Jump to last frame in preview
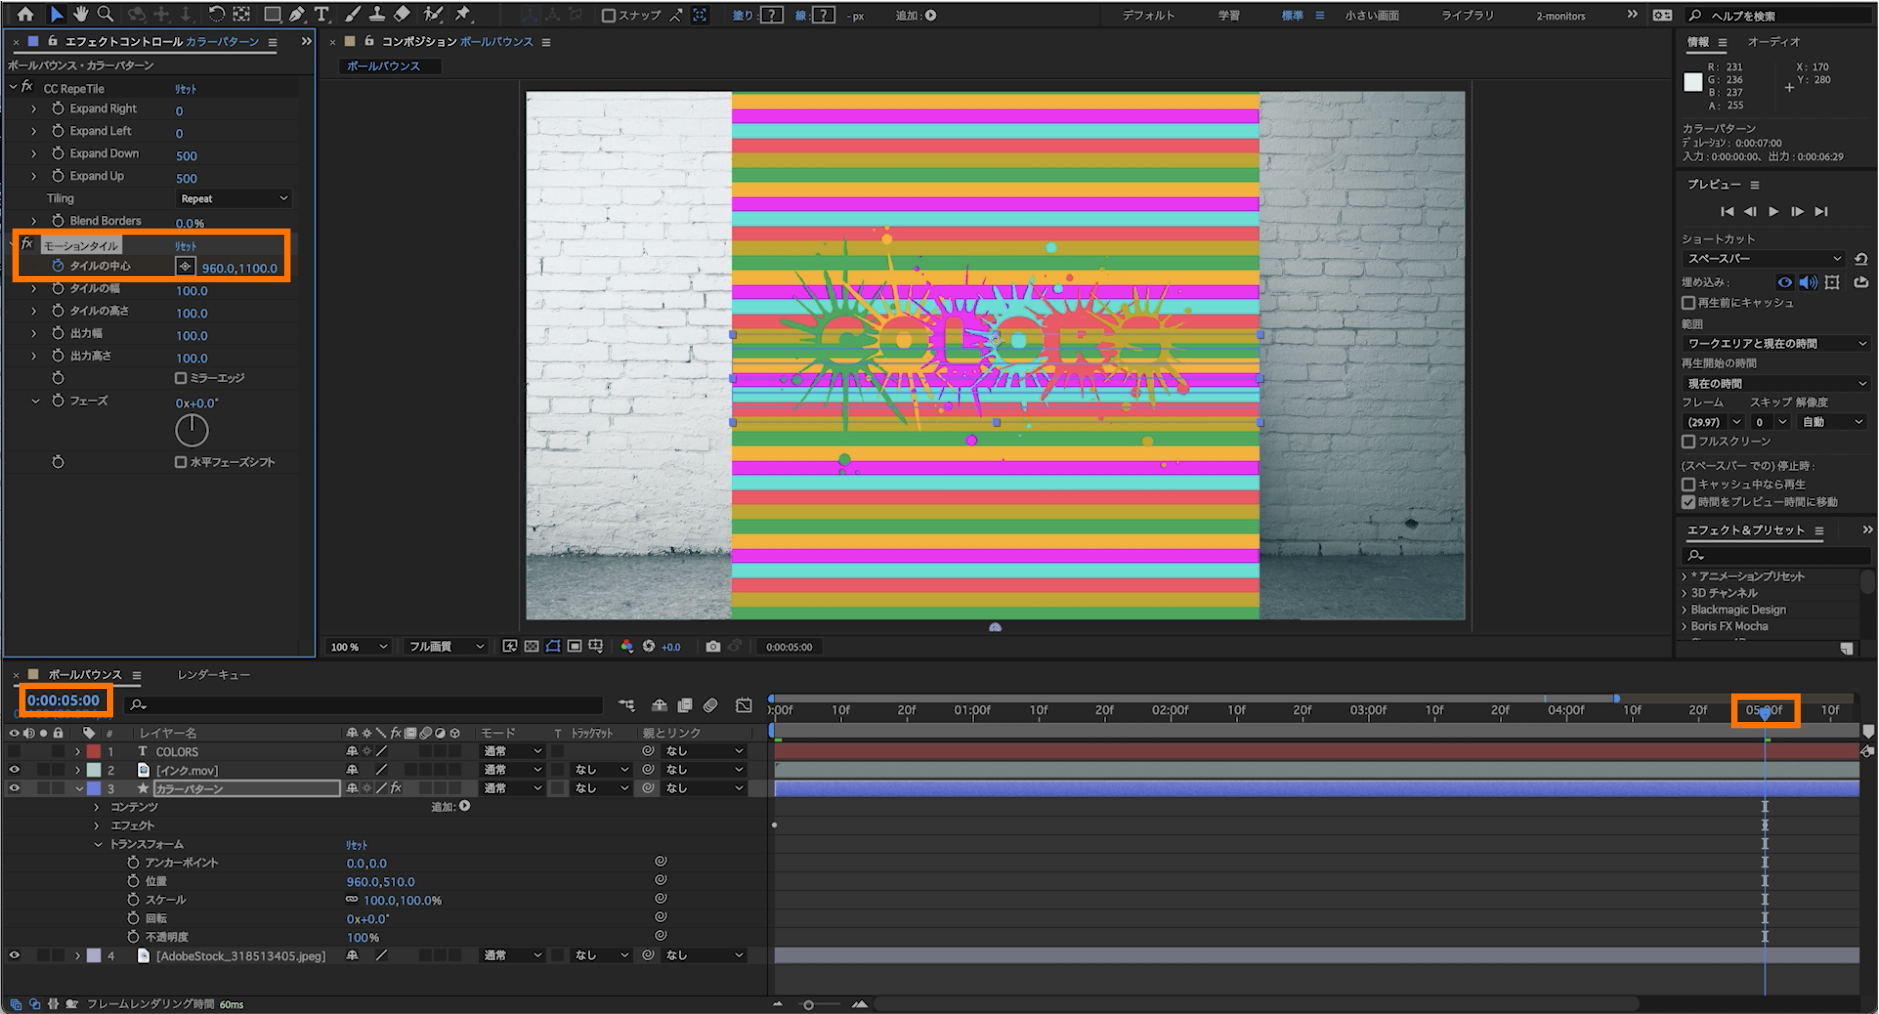This screenshot has height=1014, width=1879. click(x=1821, y=212)
